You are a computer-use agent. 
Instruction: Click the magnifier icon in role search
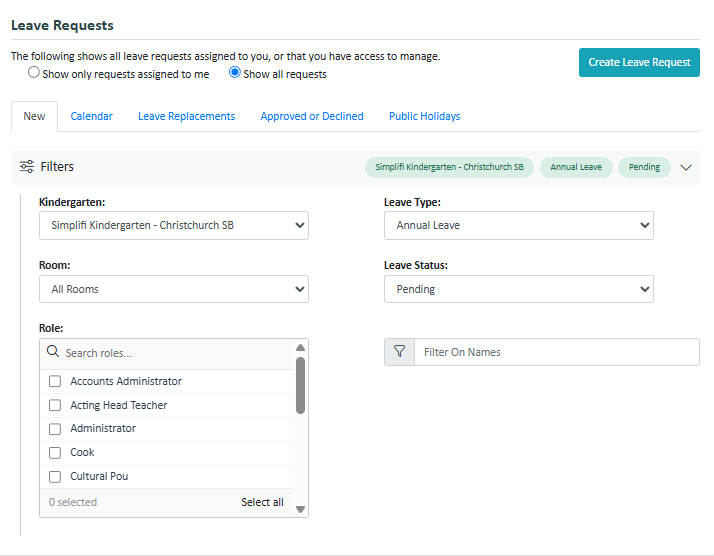point(53,351)
